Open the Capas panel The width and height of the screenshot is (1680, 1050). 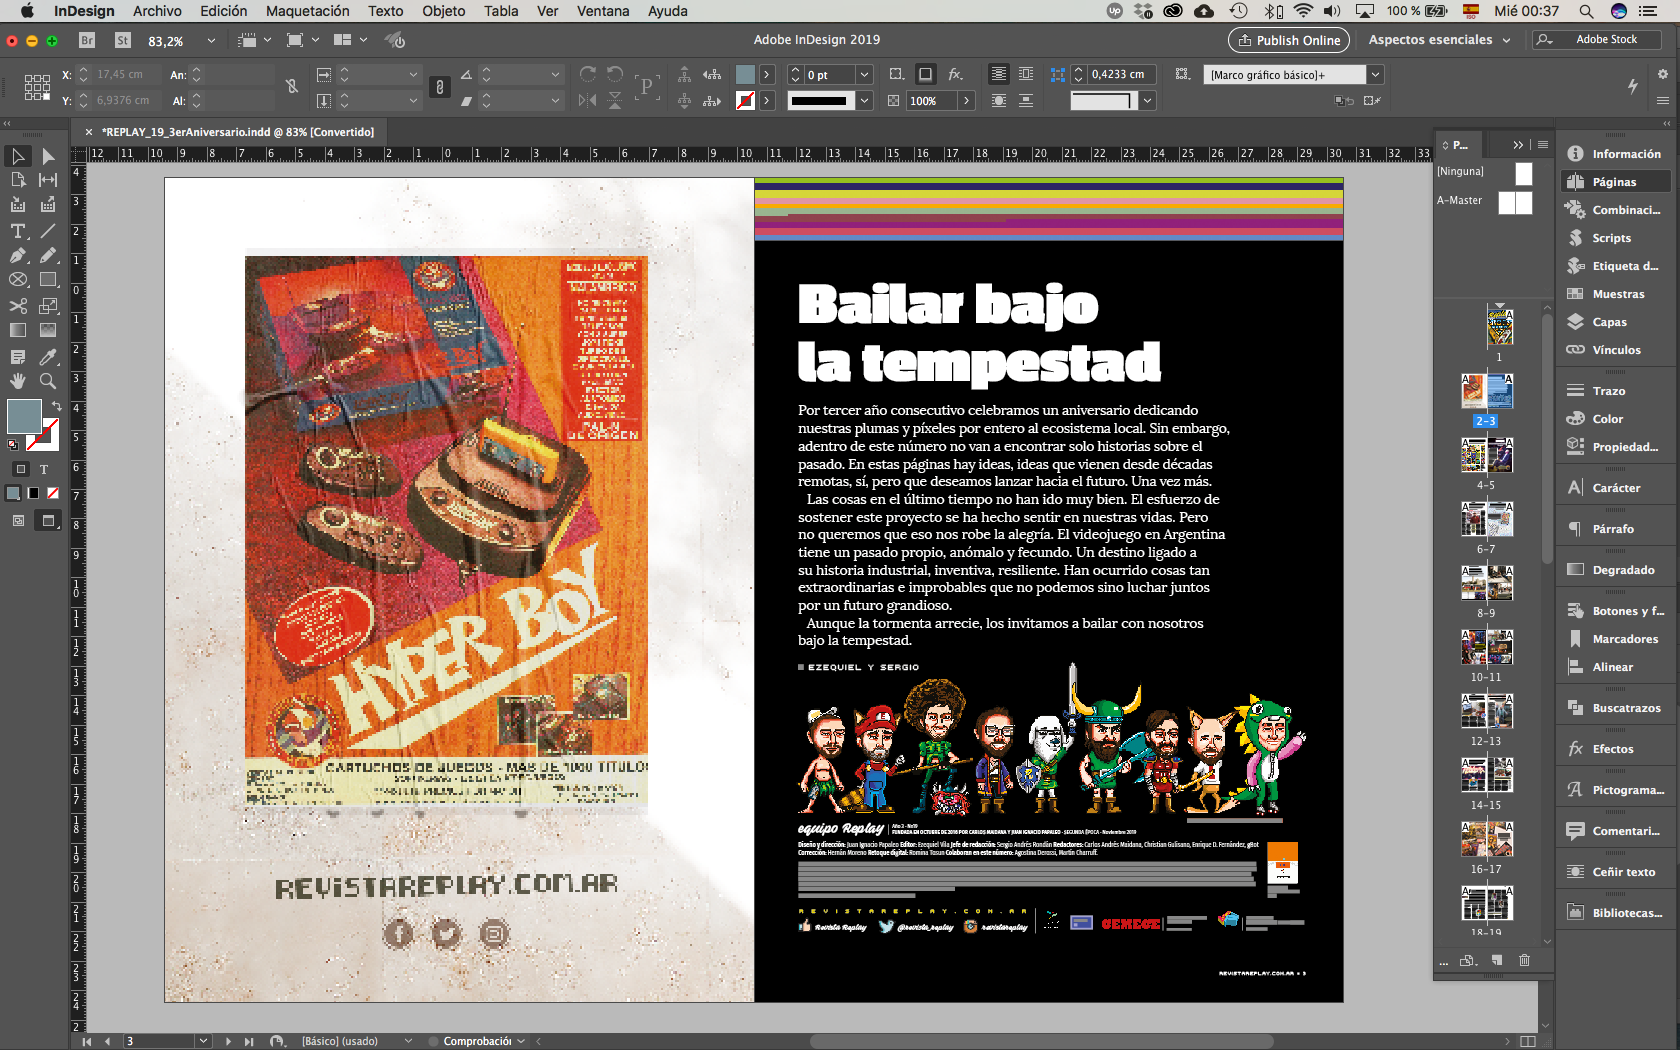click(x=1610, y=322)
